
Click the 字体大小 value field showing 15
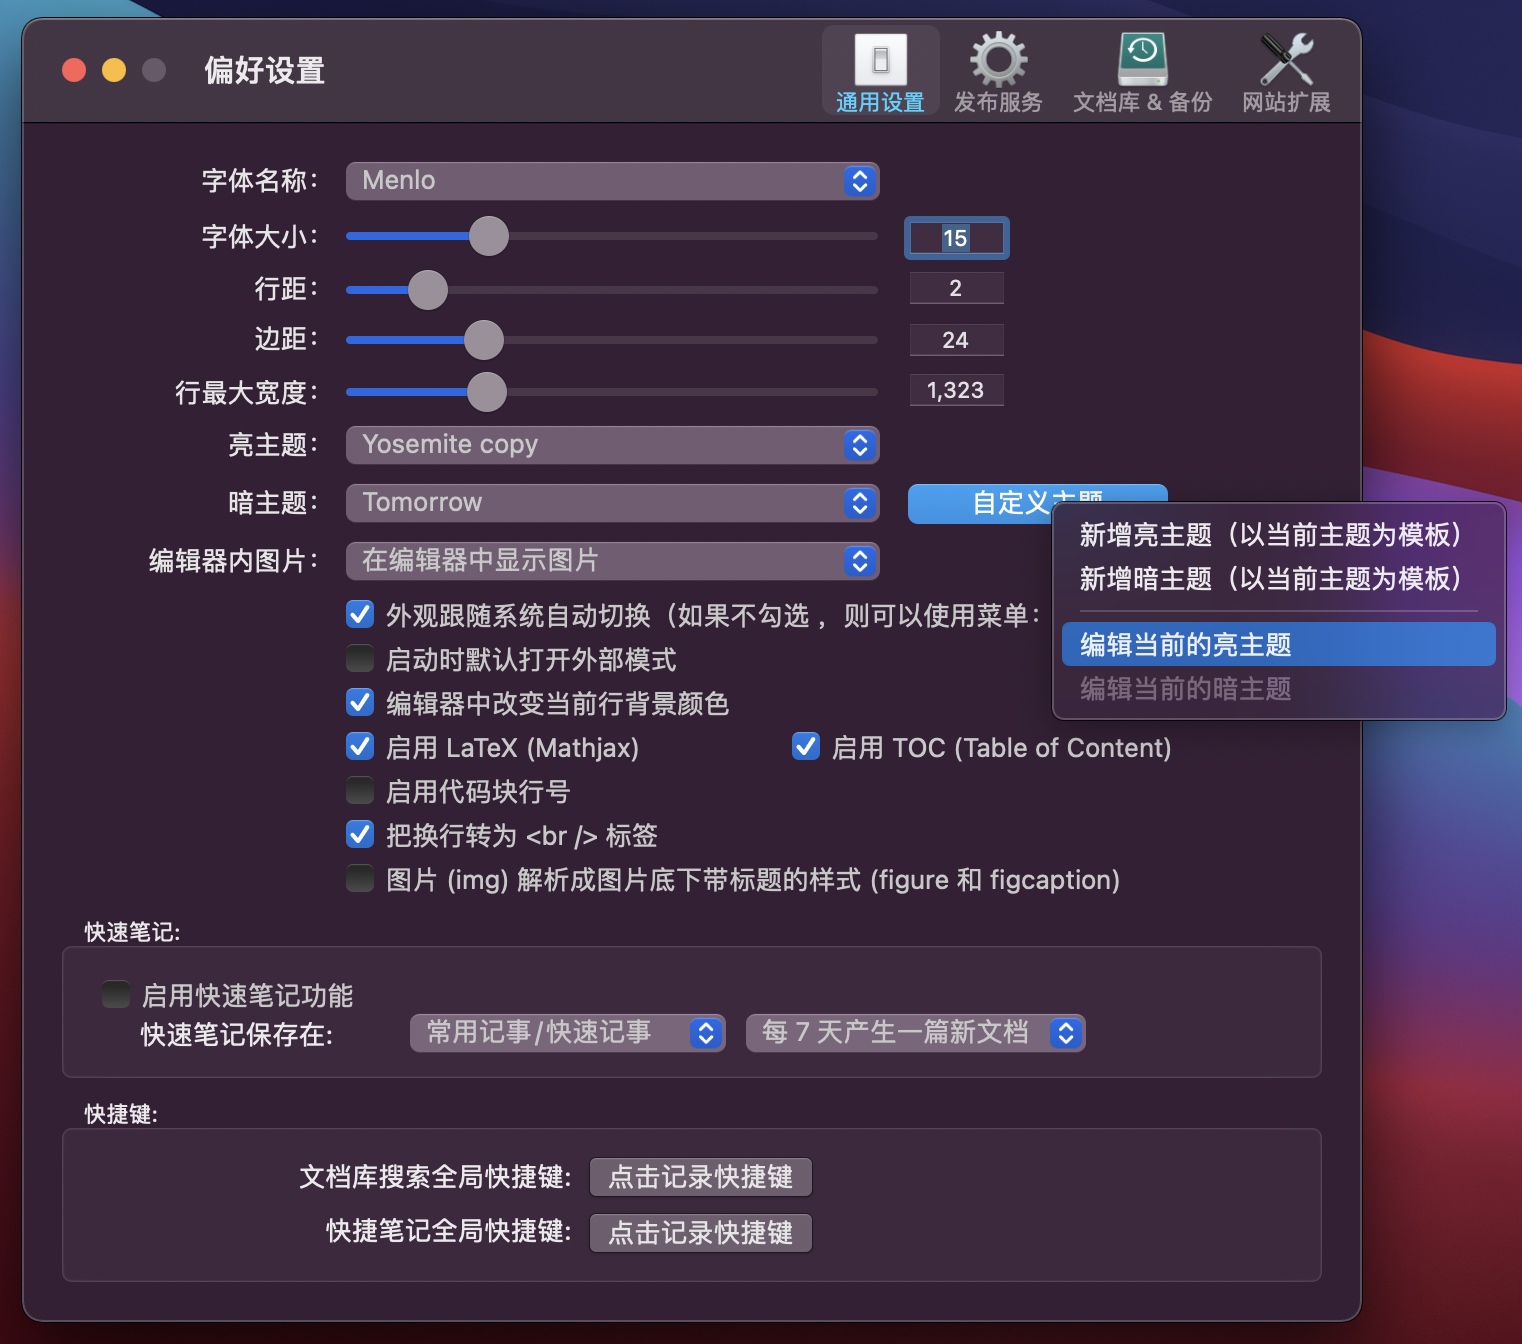(956, 238)
